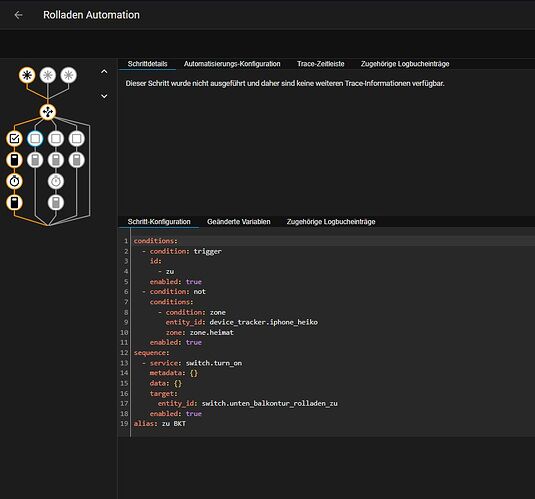This screenshot has width=535, height=499.
Task: Click line 3 'id:' in the YAML
Action: tap(155, 261)
